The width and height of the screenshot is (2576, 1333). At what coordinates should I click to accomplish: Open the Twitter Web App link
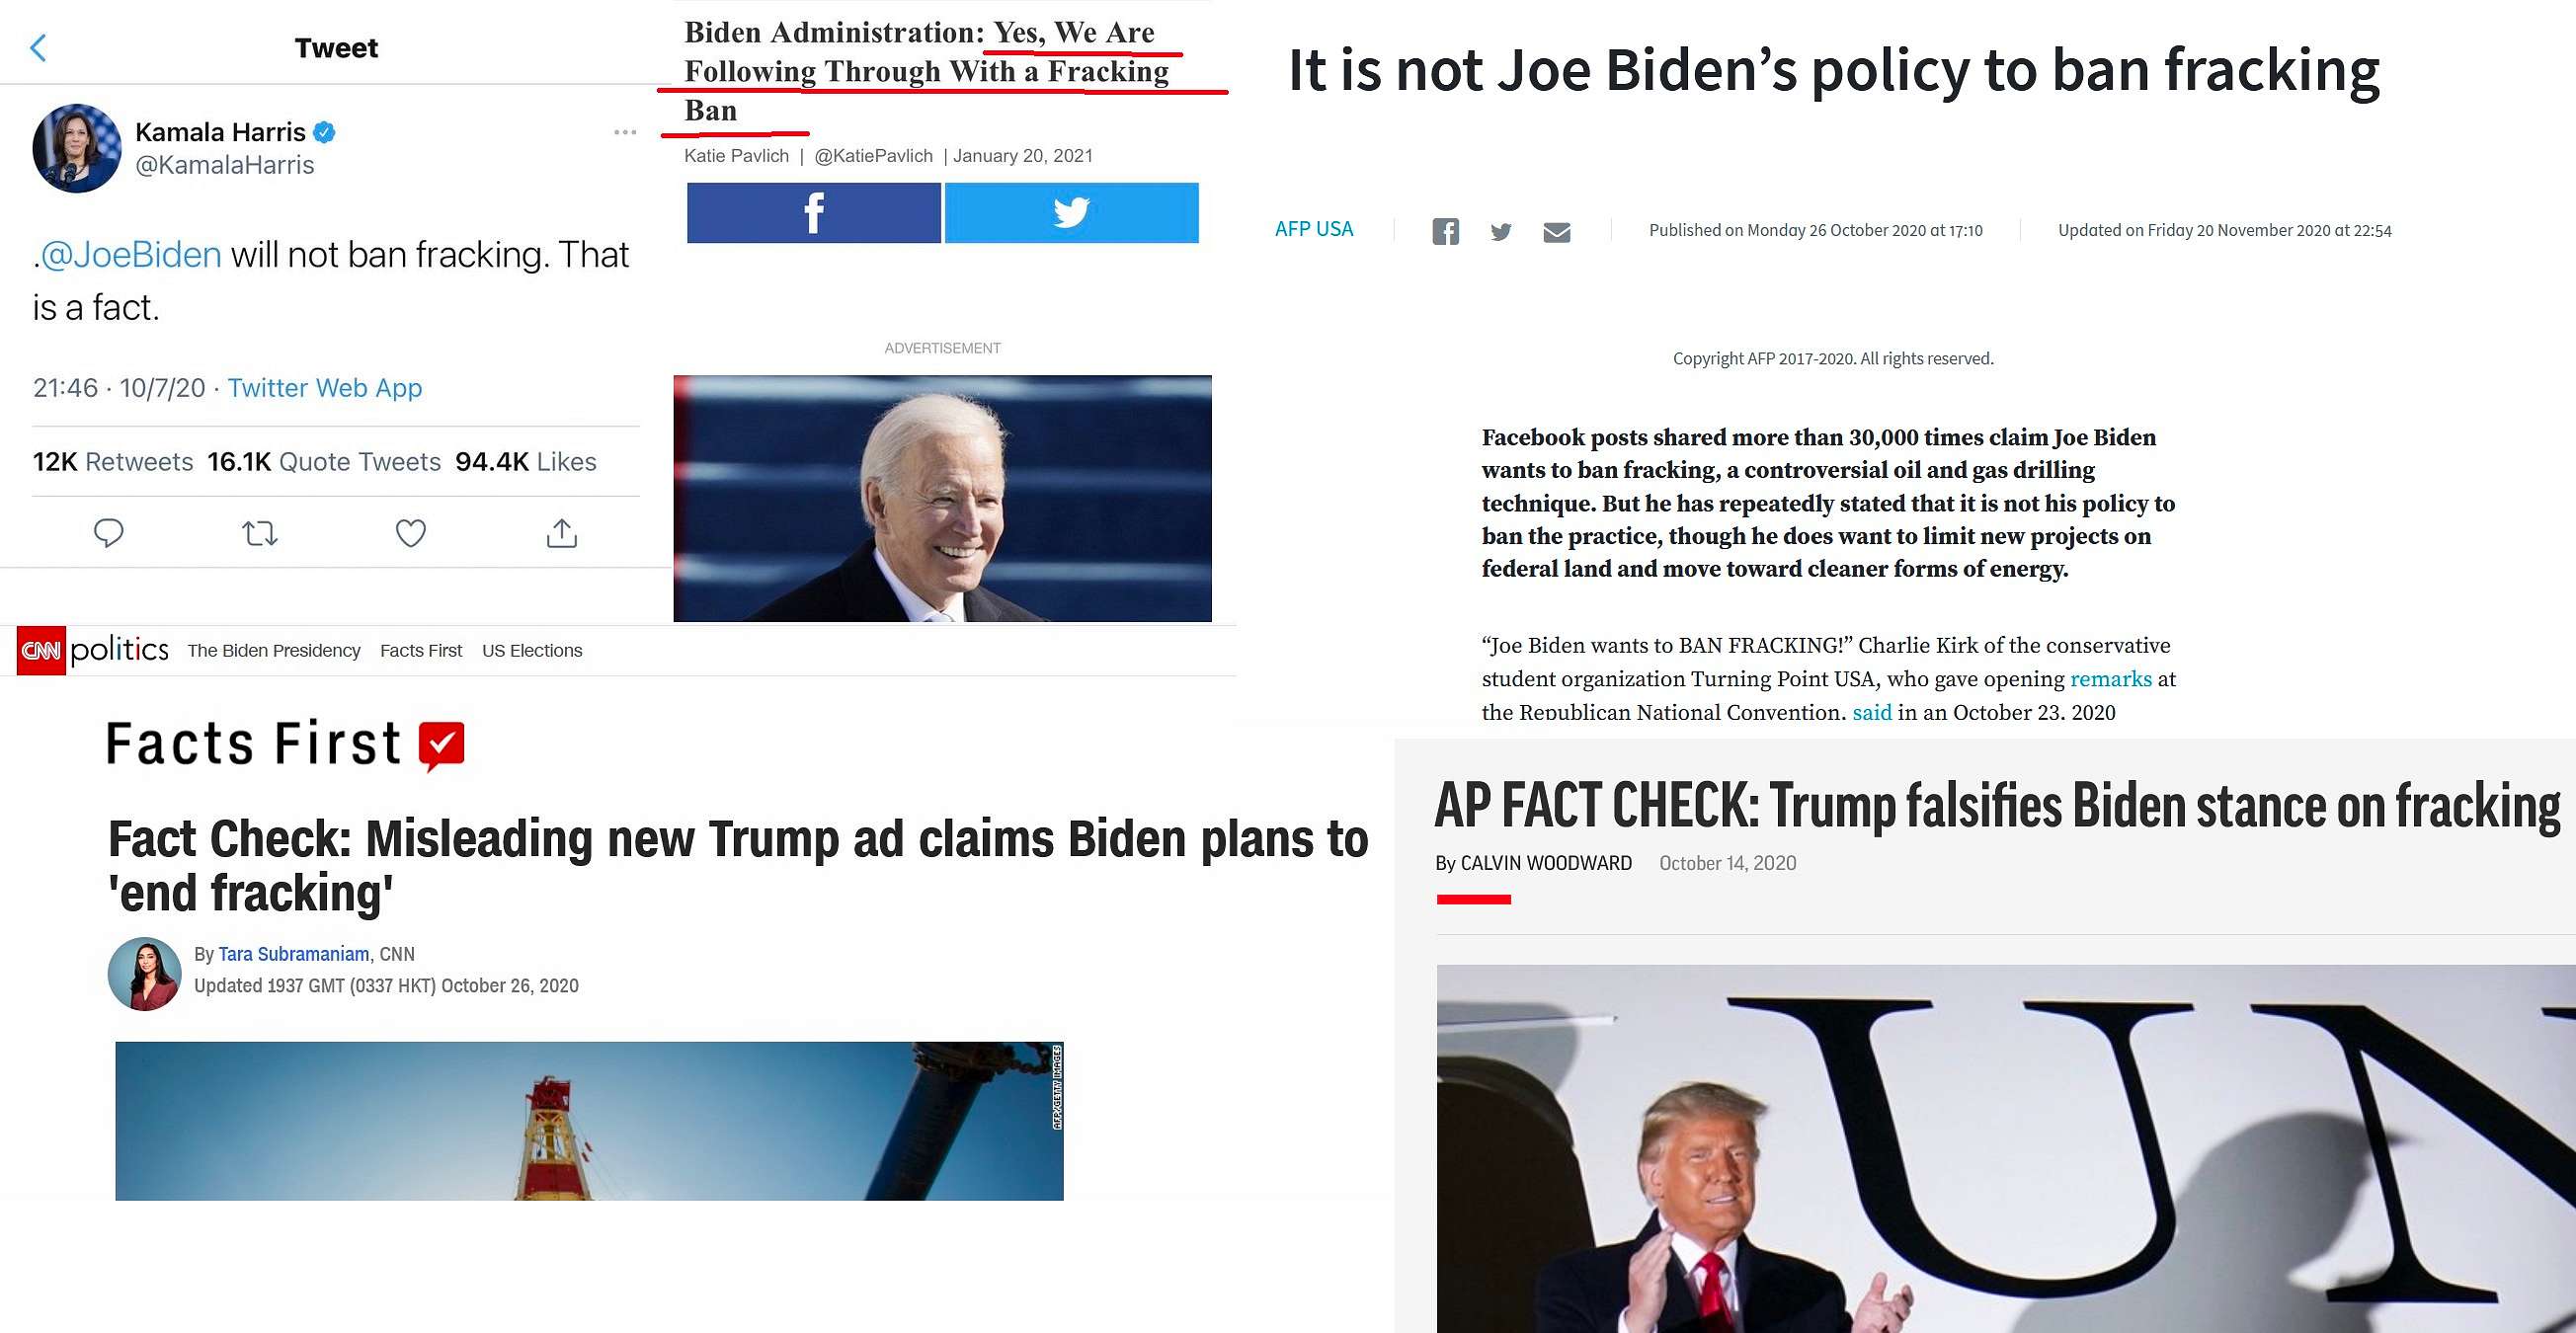click(x=325, y=388)
